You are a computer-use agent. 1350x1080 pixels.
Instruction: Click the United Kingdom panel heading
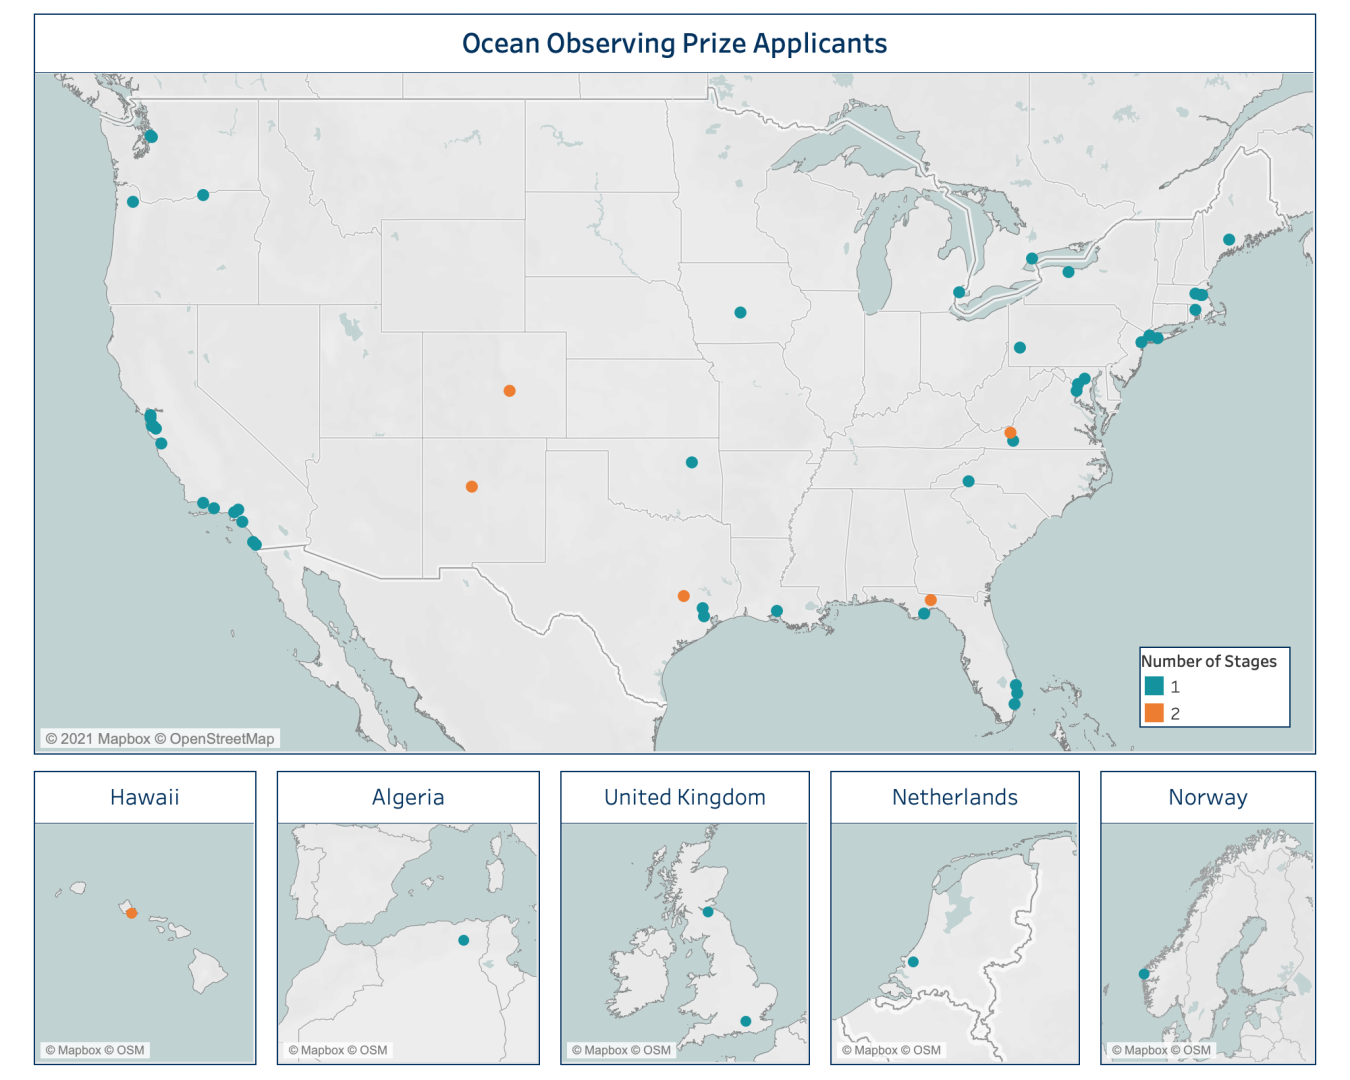(x=685, y=798)
